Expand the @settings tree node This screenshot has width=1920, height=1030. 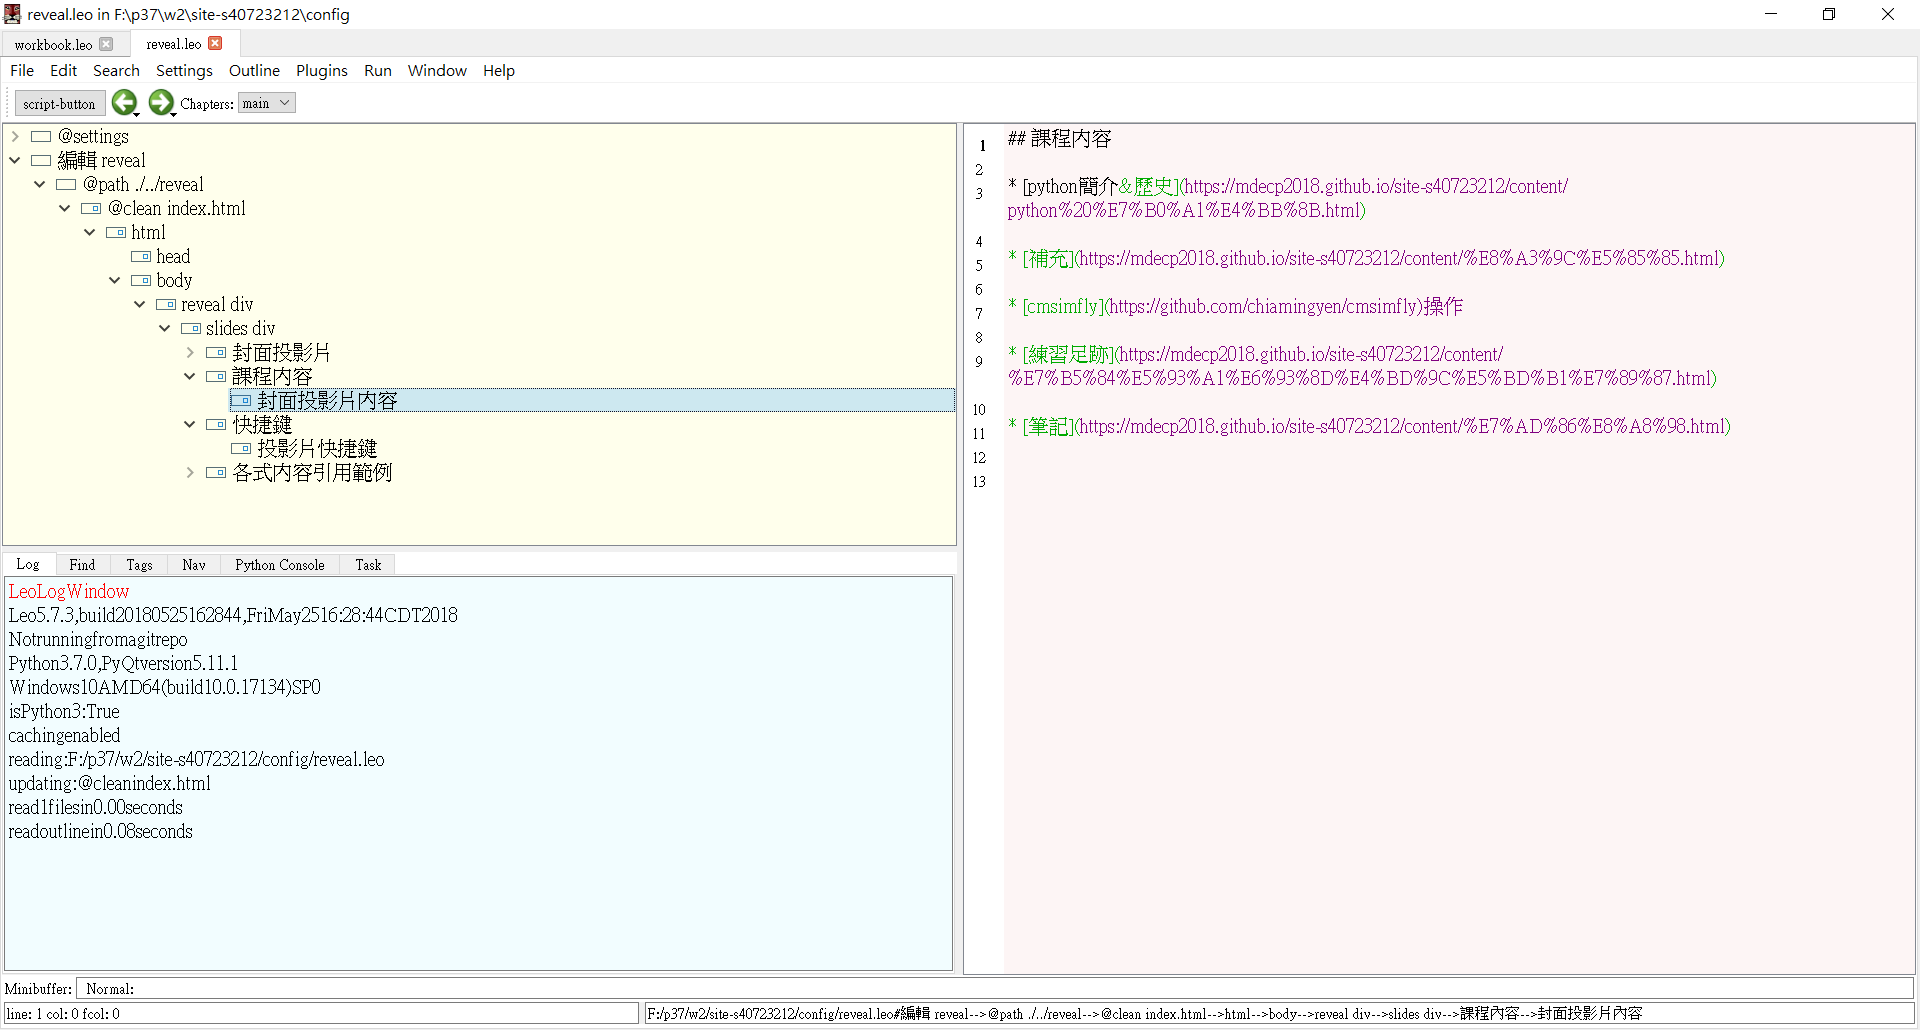point(15,137)
